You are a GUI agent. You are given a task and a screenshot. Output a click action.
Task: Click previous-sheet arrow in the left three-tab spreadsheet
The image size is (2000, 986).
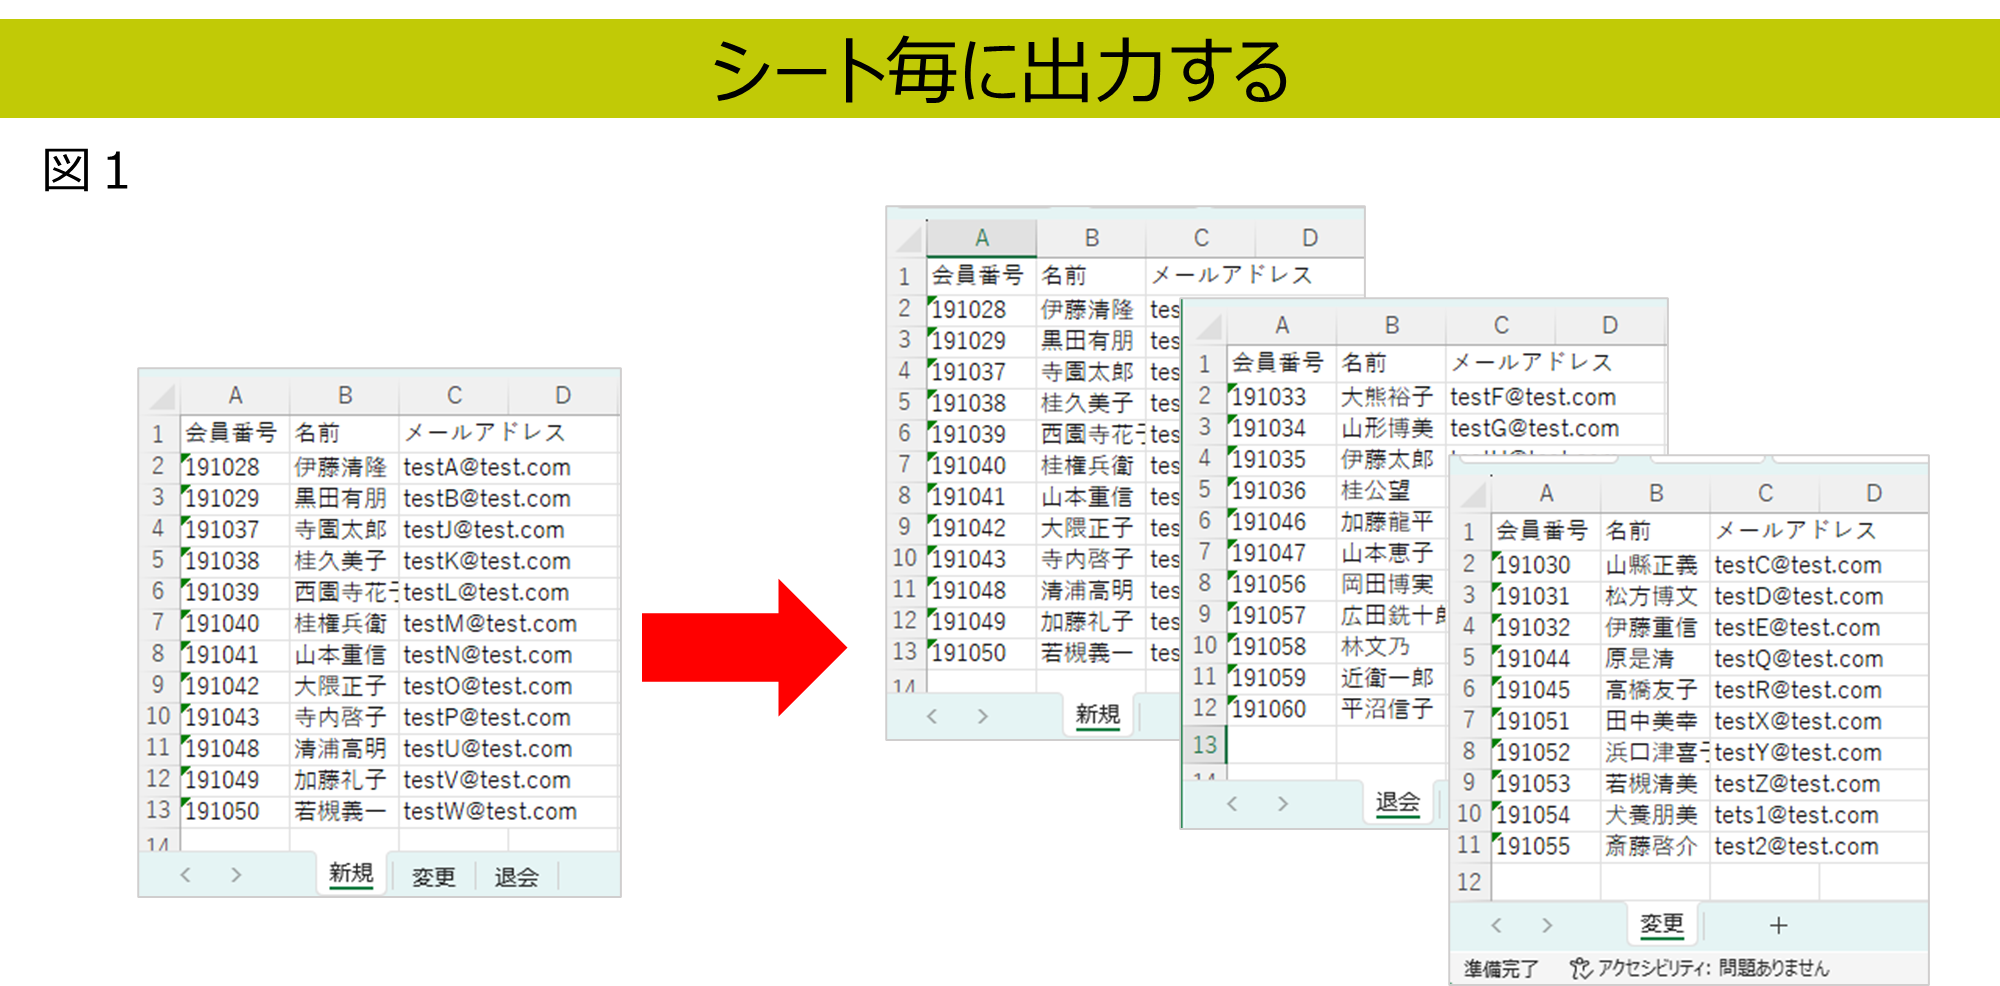point(185,875)
